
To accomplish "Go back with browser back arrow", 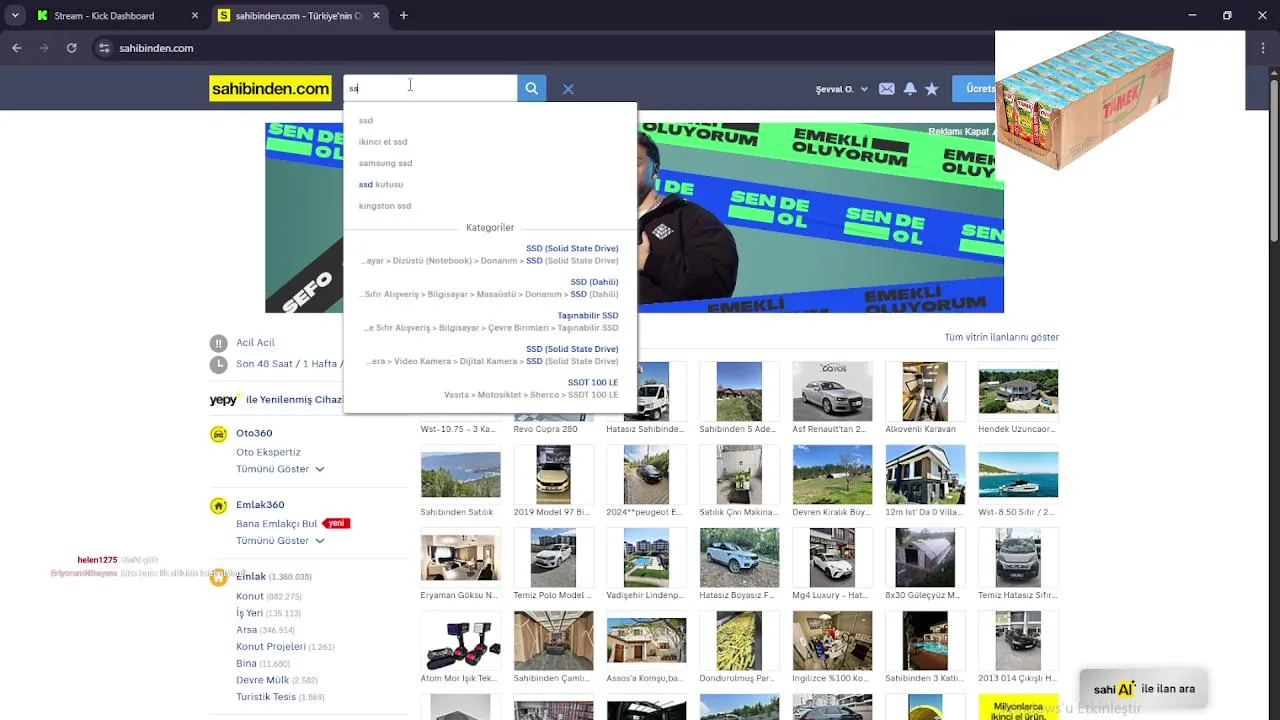I will (17, 48).
